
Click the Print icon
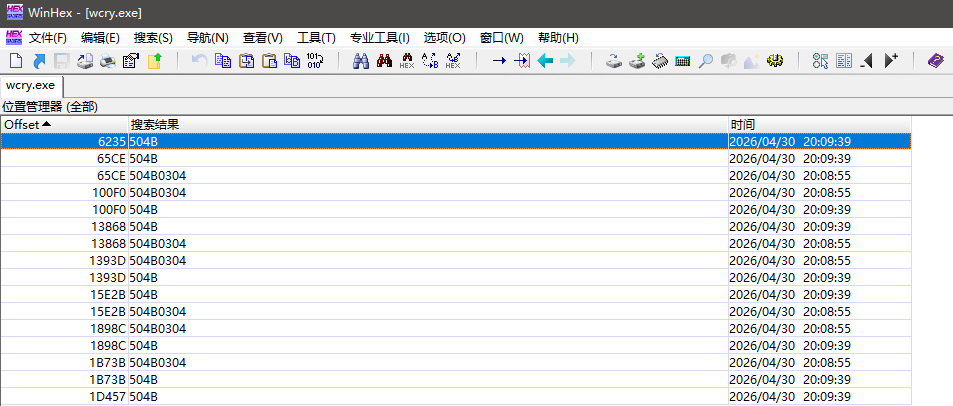[108, 61]
